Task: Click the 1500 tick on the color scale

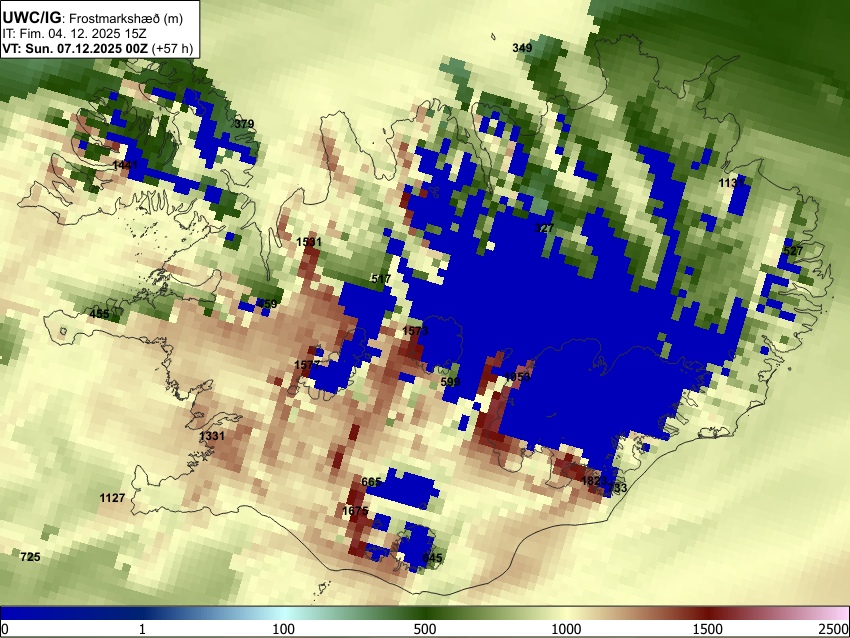Action: click(708, 629)
